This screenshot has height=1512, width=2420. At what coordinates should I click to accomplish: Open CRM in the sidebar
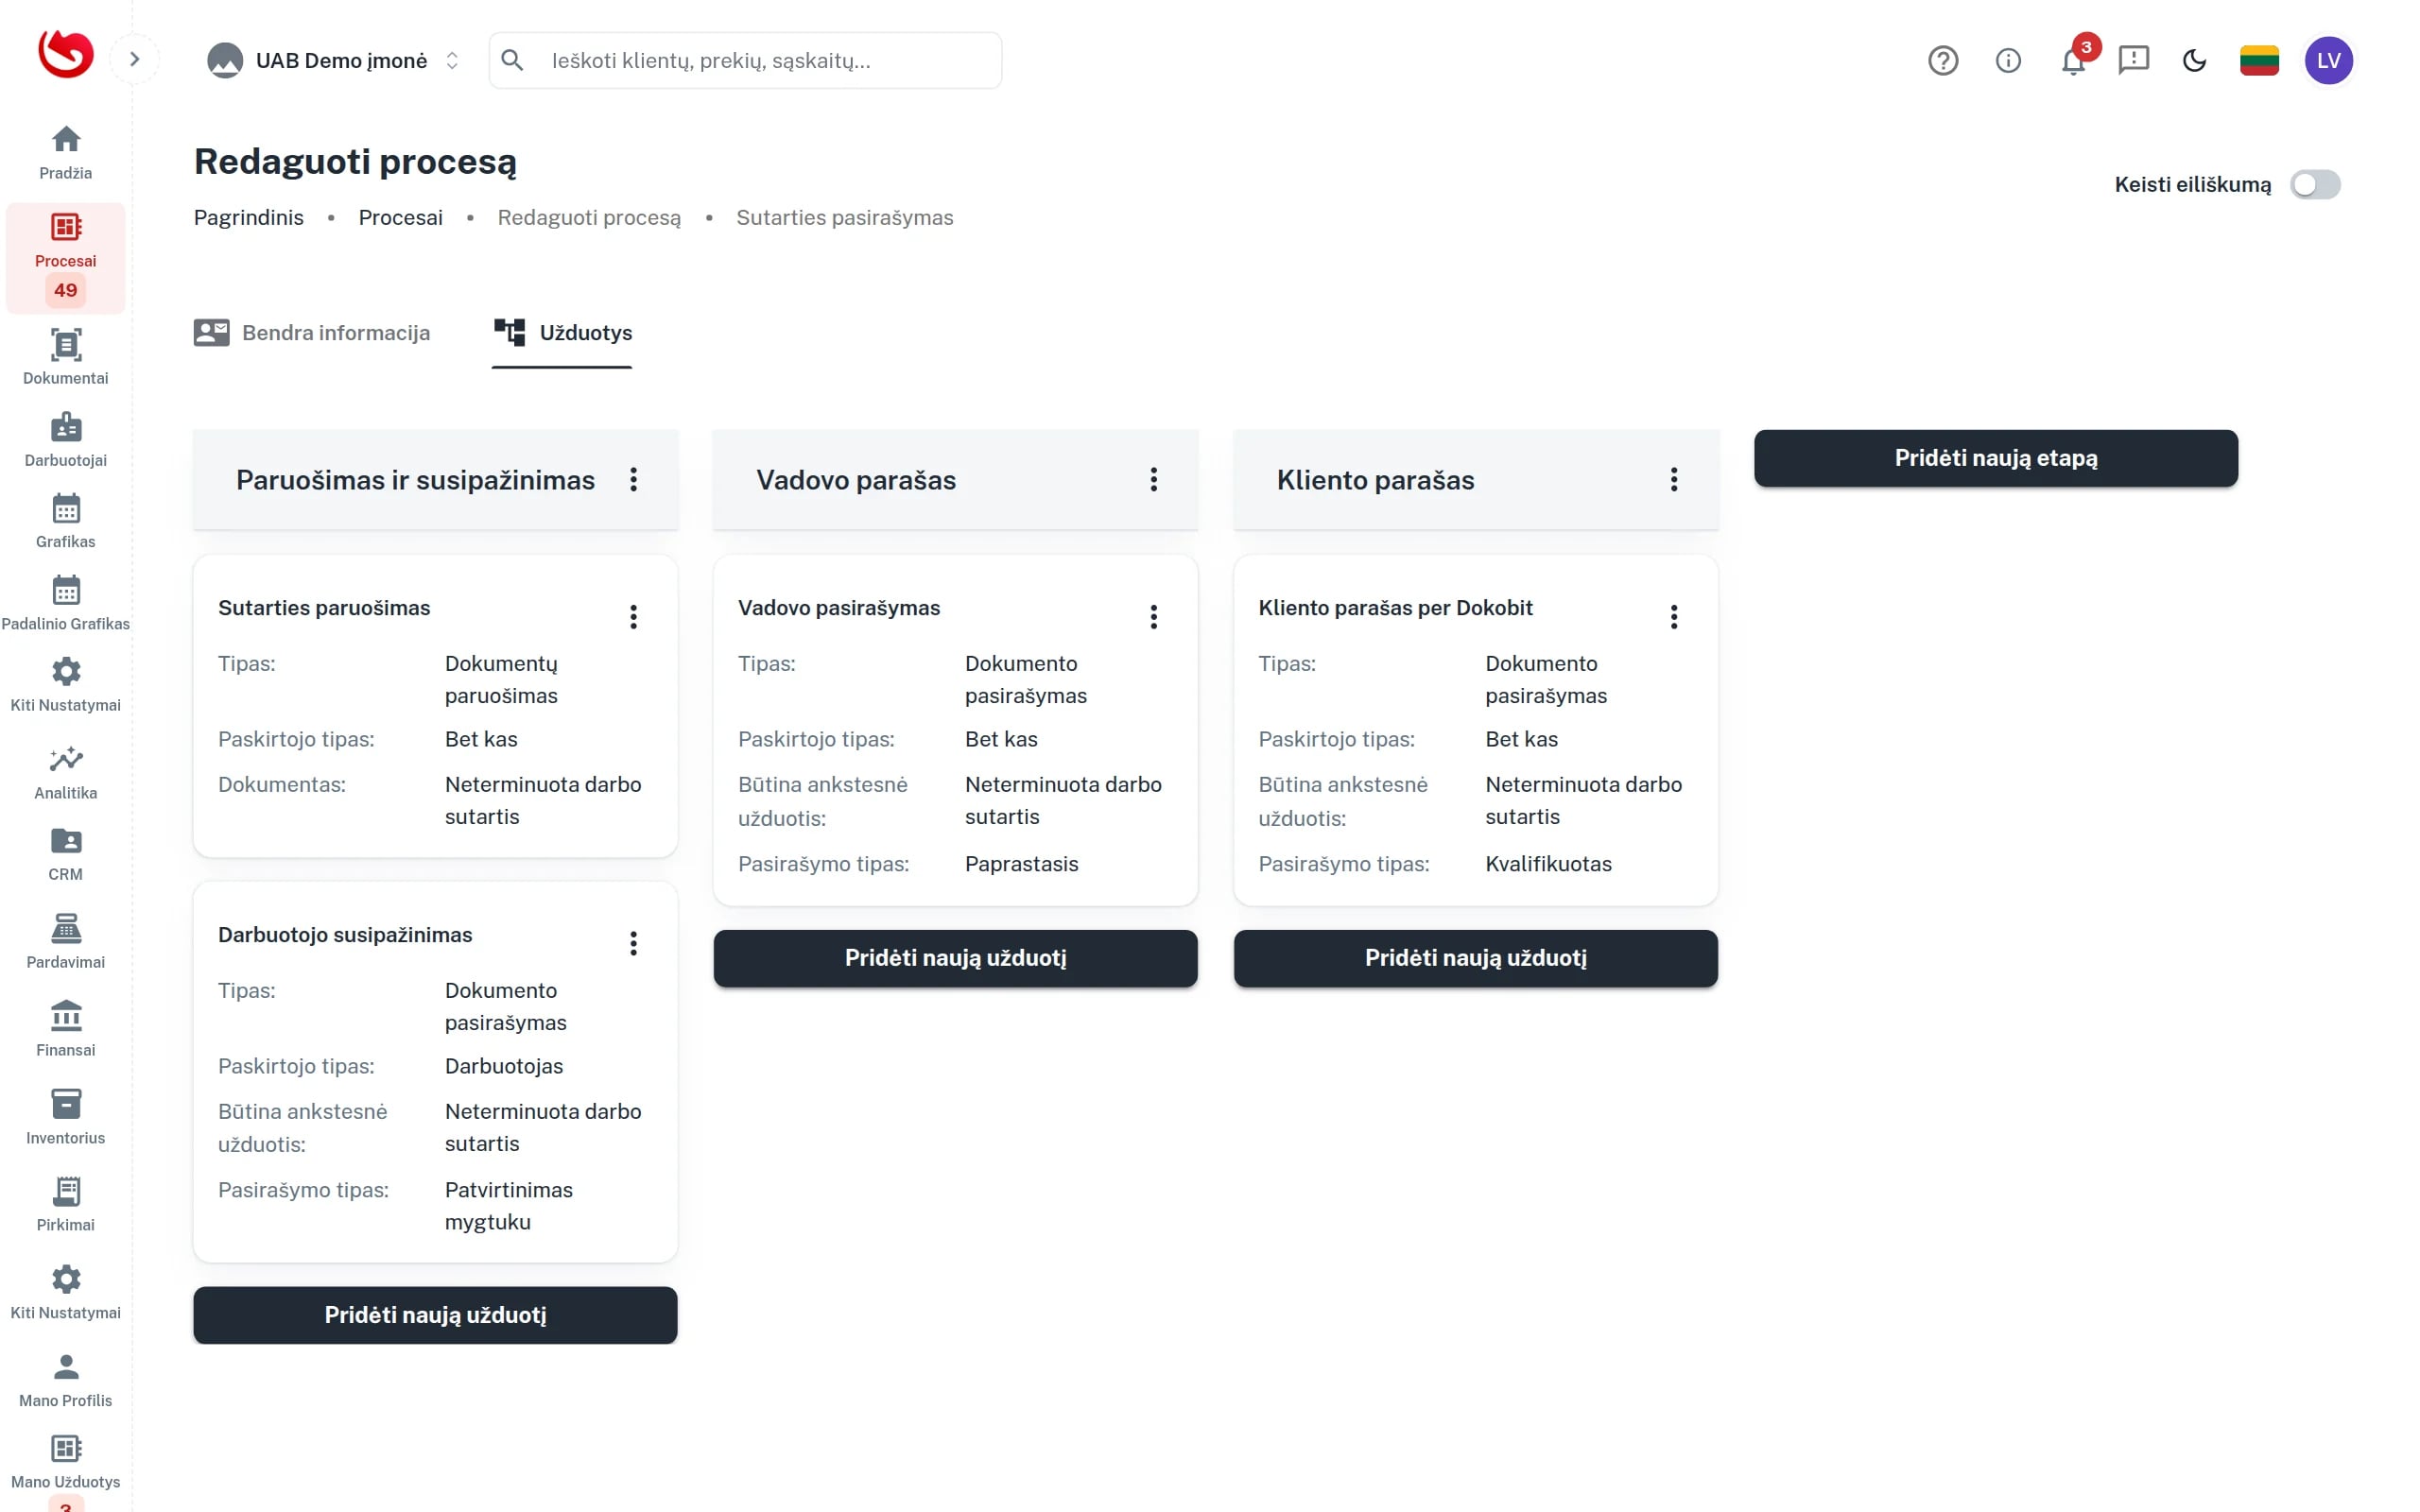coord(65,854)
